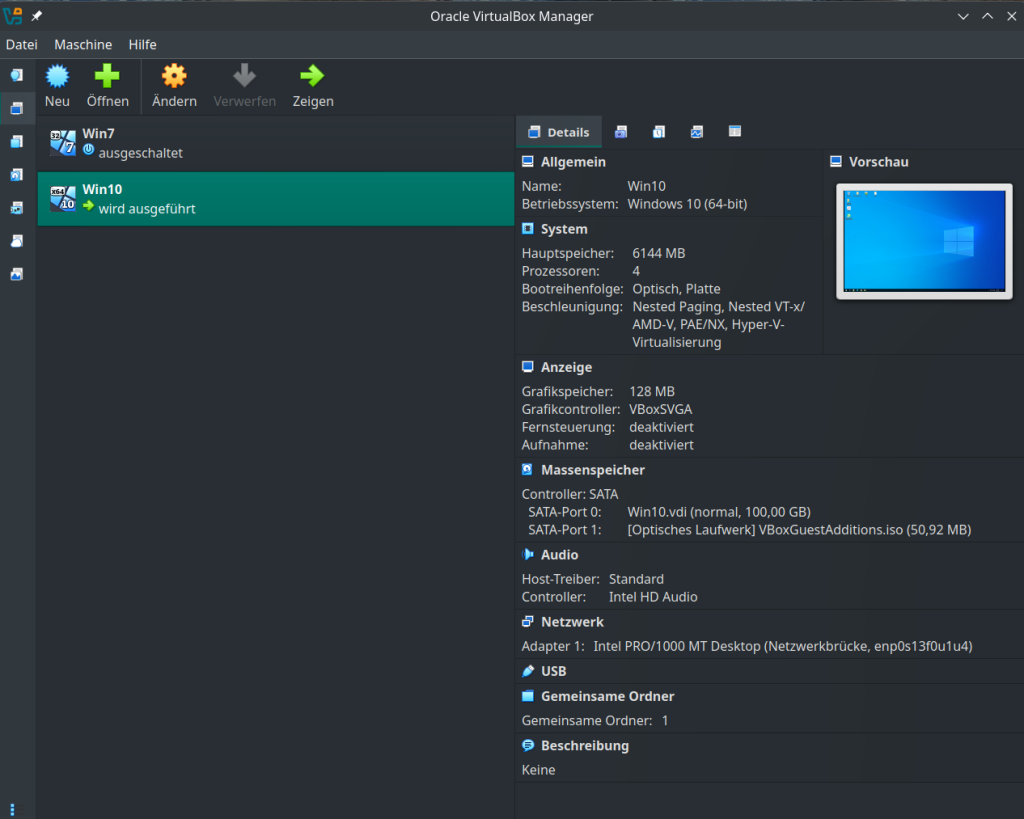Click the Win7 OS icon in the VM list
Image resolution: width=1024 pixels, height=819 pixels.
click(63, 143)
